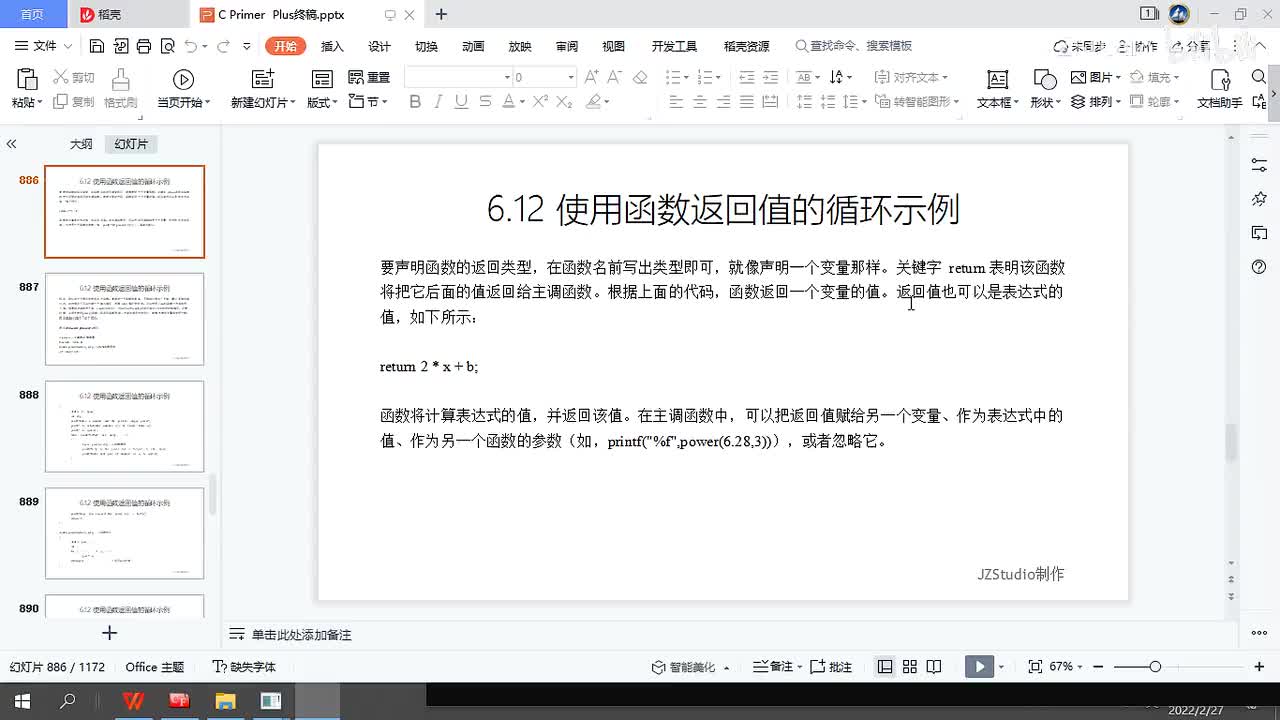This screenshot has height=720, width=1280.
Task: Click the Share (分享) button
Action: click(x=1193, y=46)
